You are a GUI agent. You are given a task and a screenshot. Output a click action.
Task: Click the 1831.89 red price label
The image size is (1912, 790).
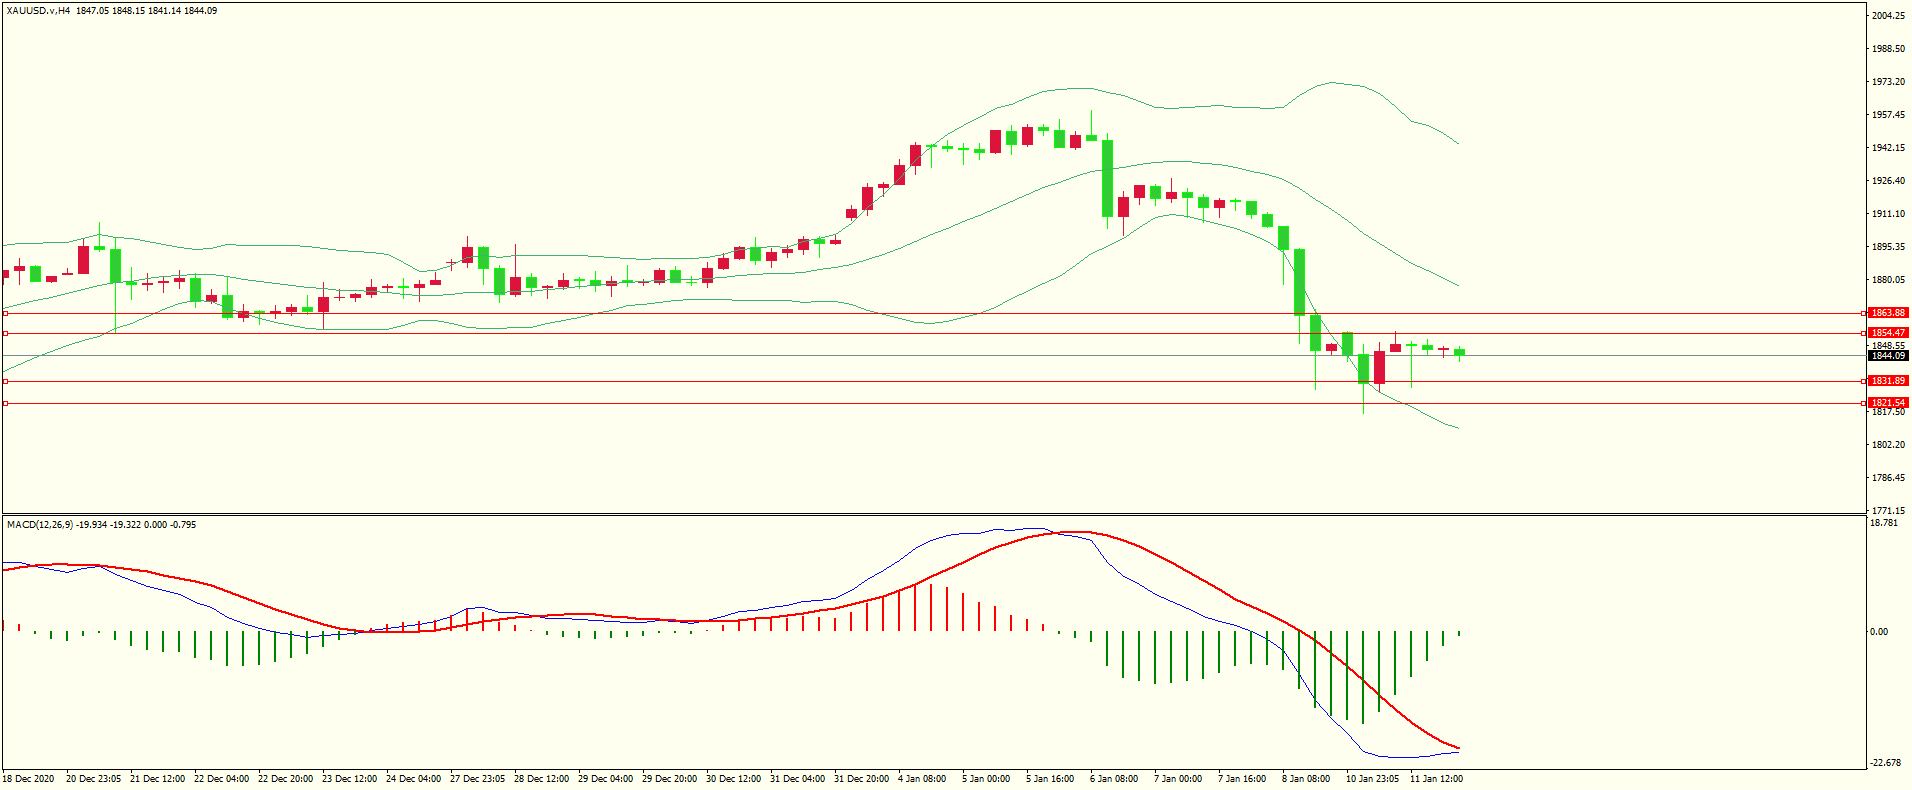pos(1888,381)
